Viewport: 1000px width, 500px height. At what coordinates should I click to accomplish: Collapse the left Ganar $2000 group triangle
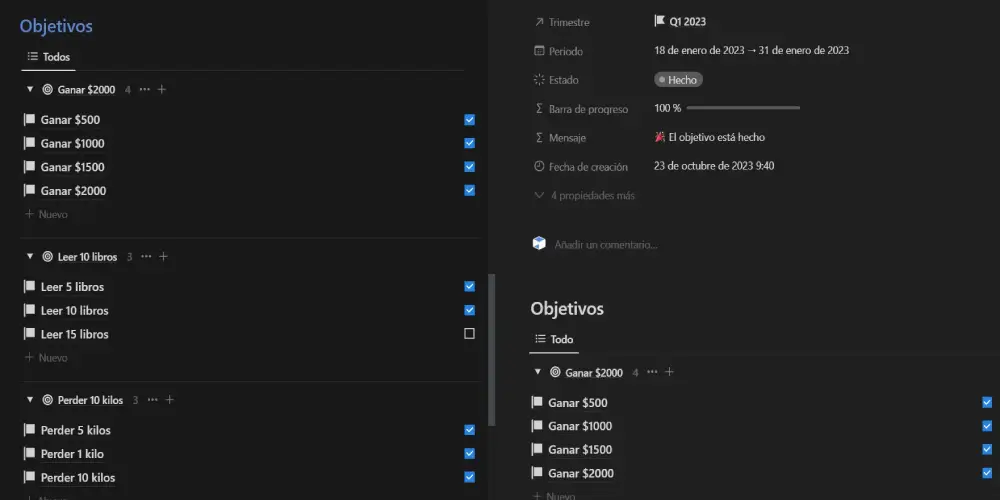[30, 90]
